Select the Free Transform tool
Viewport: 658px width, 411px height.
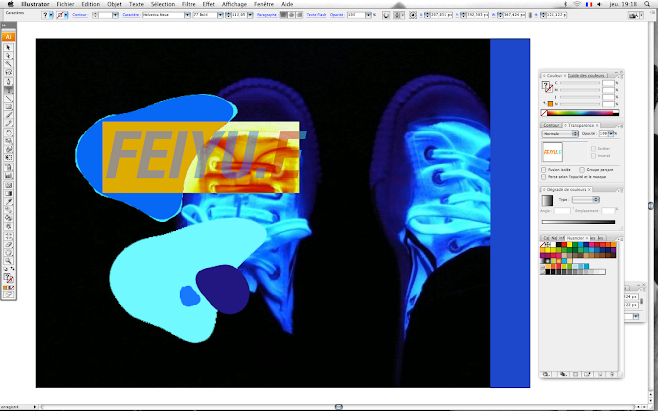point(8,158)
